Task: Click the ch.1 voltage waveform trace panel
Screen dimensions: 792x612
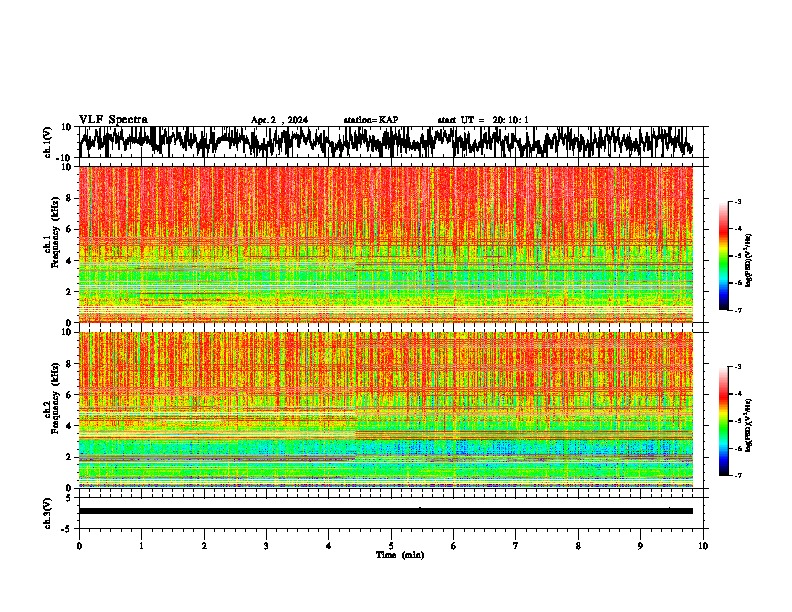Action: click(x=391, y=142)
